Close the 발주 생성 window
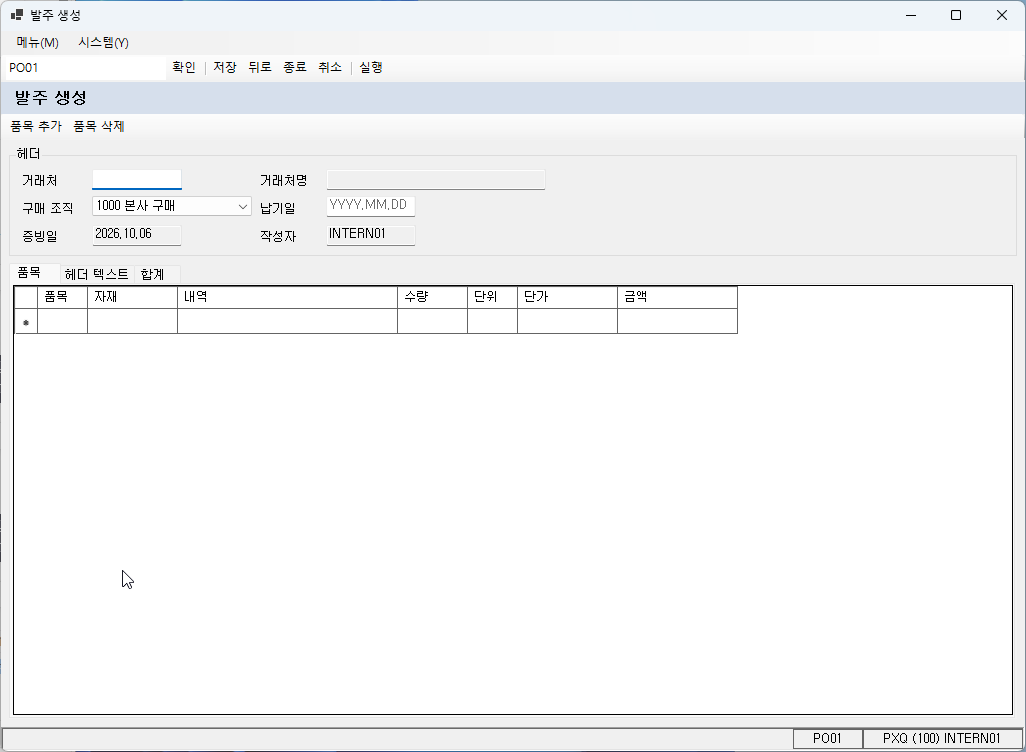The height and width of the screenshot is (752, 1026). pyautogui.click(x=1002, y=15)
